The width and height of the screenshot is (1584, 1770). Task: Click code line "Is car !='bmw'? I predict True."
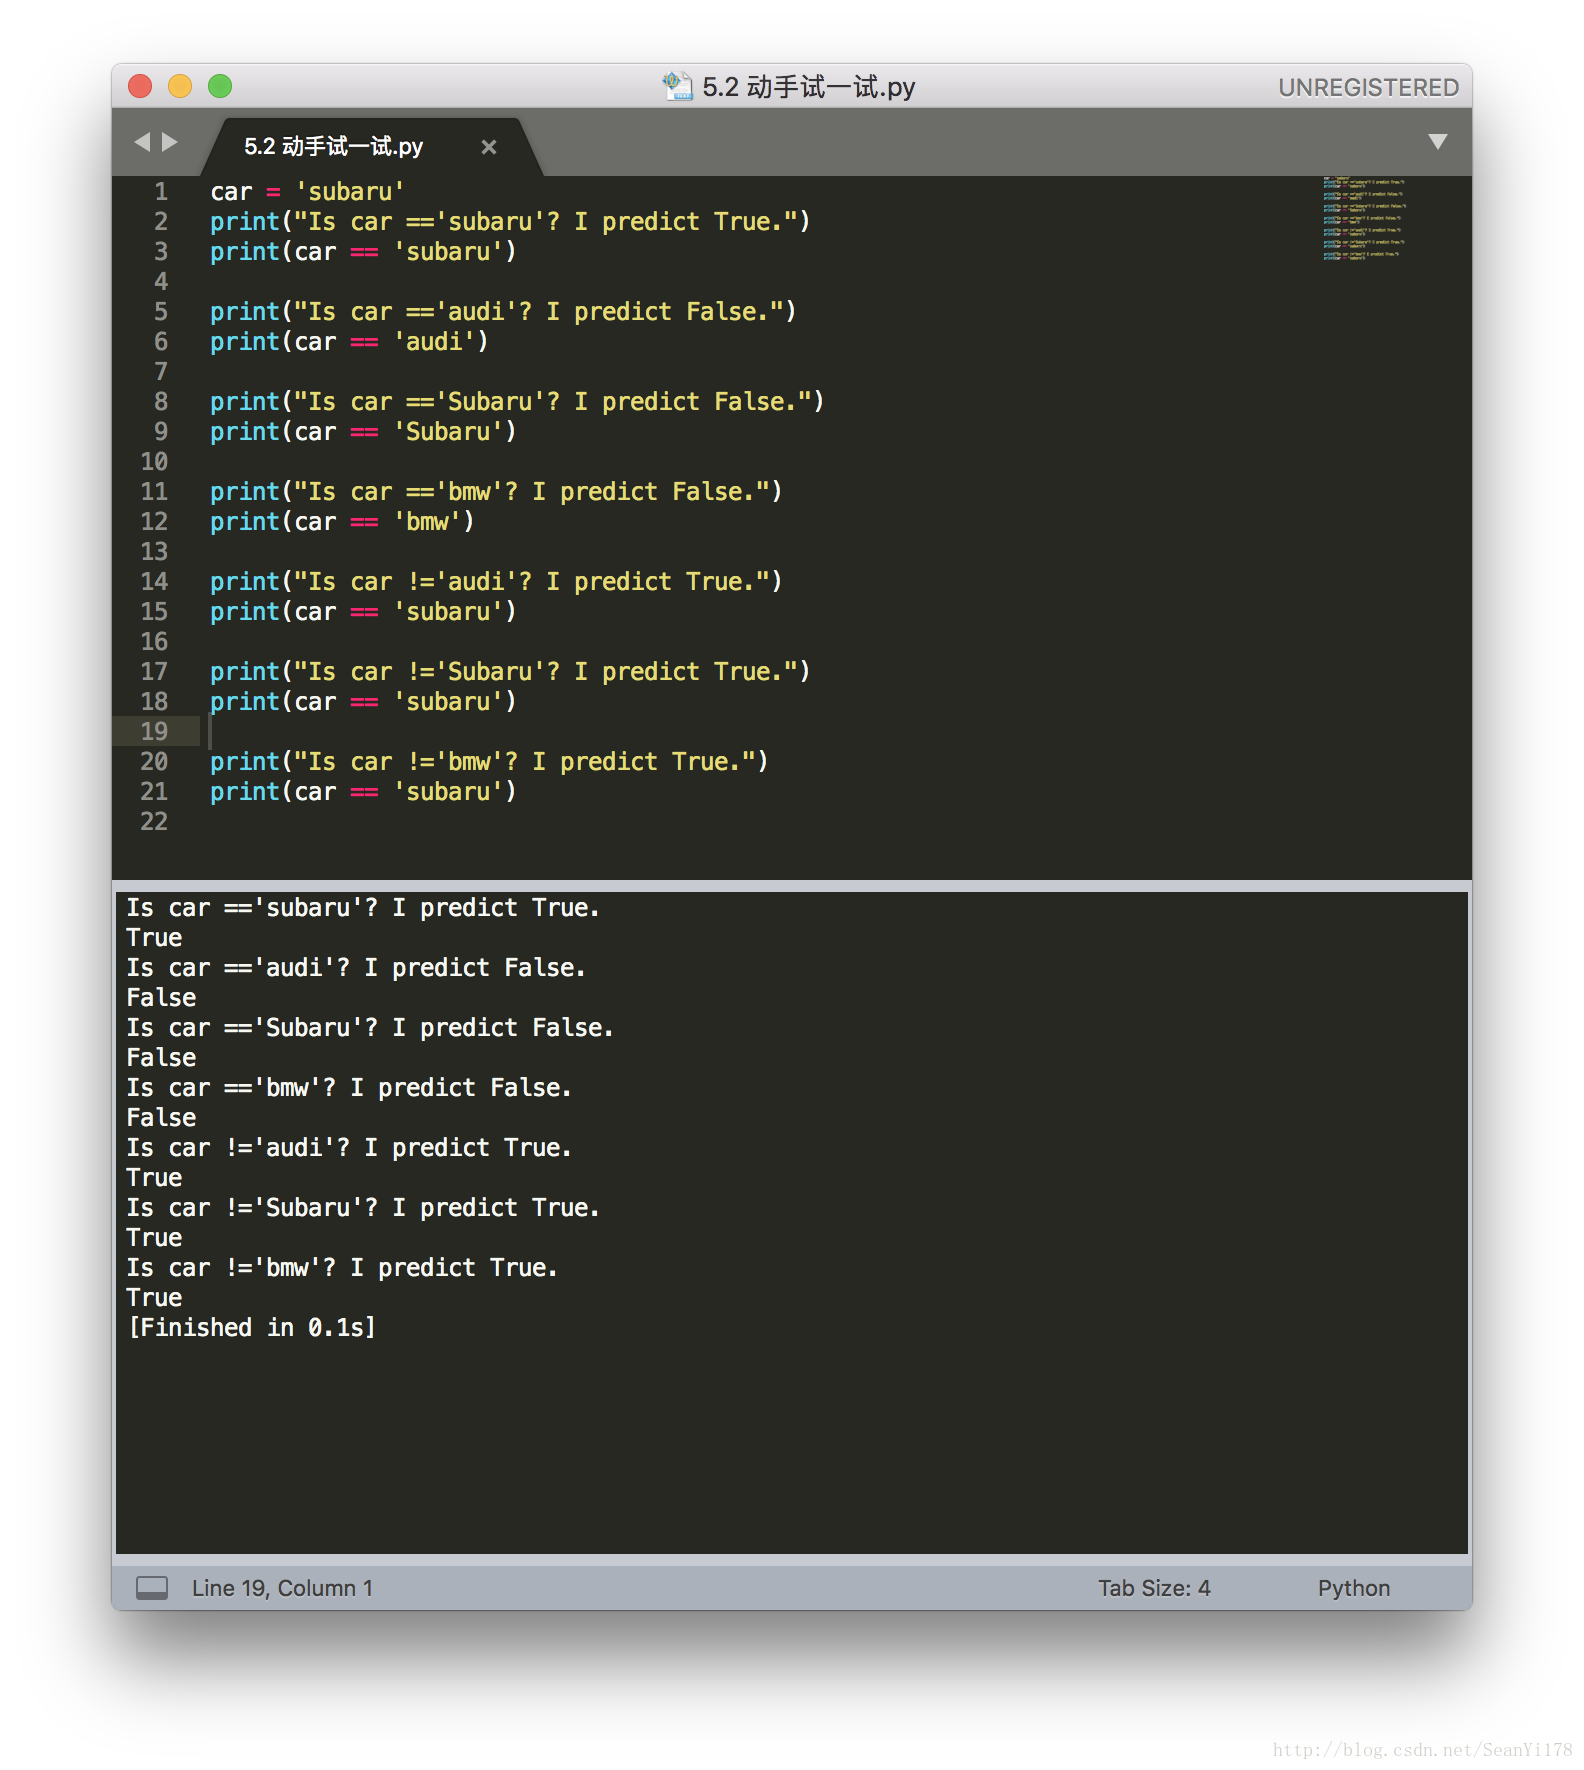coord(489,761)
